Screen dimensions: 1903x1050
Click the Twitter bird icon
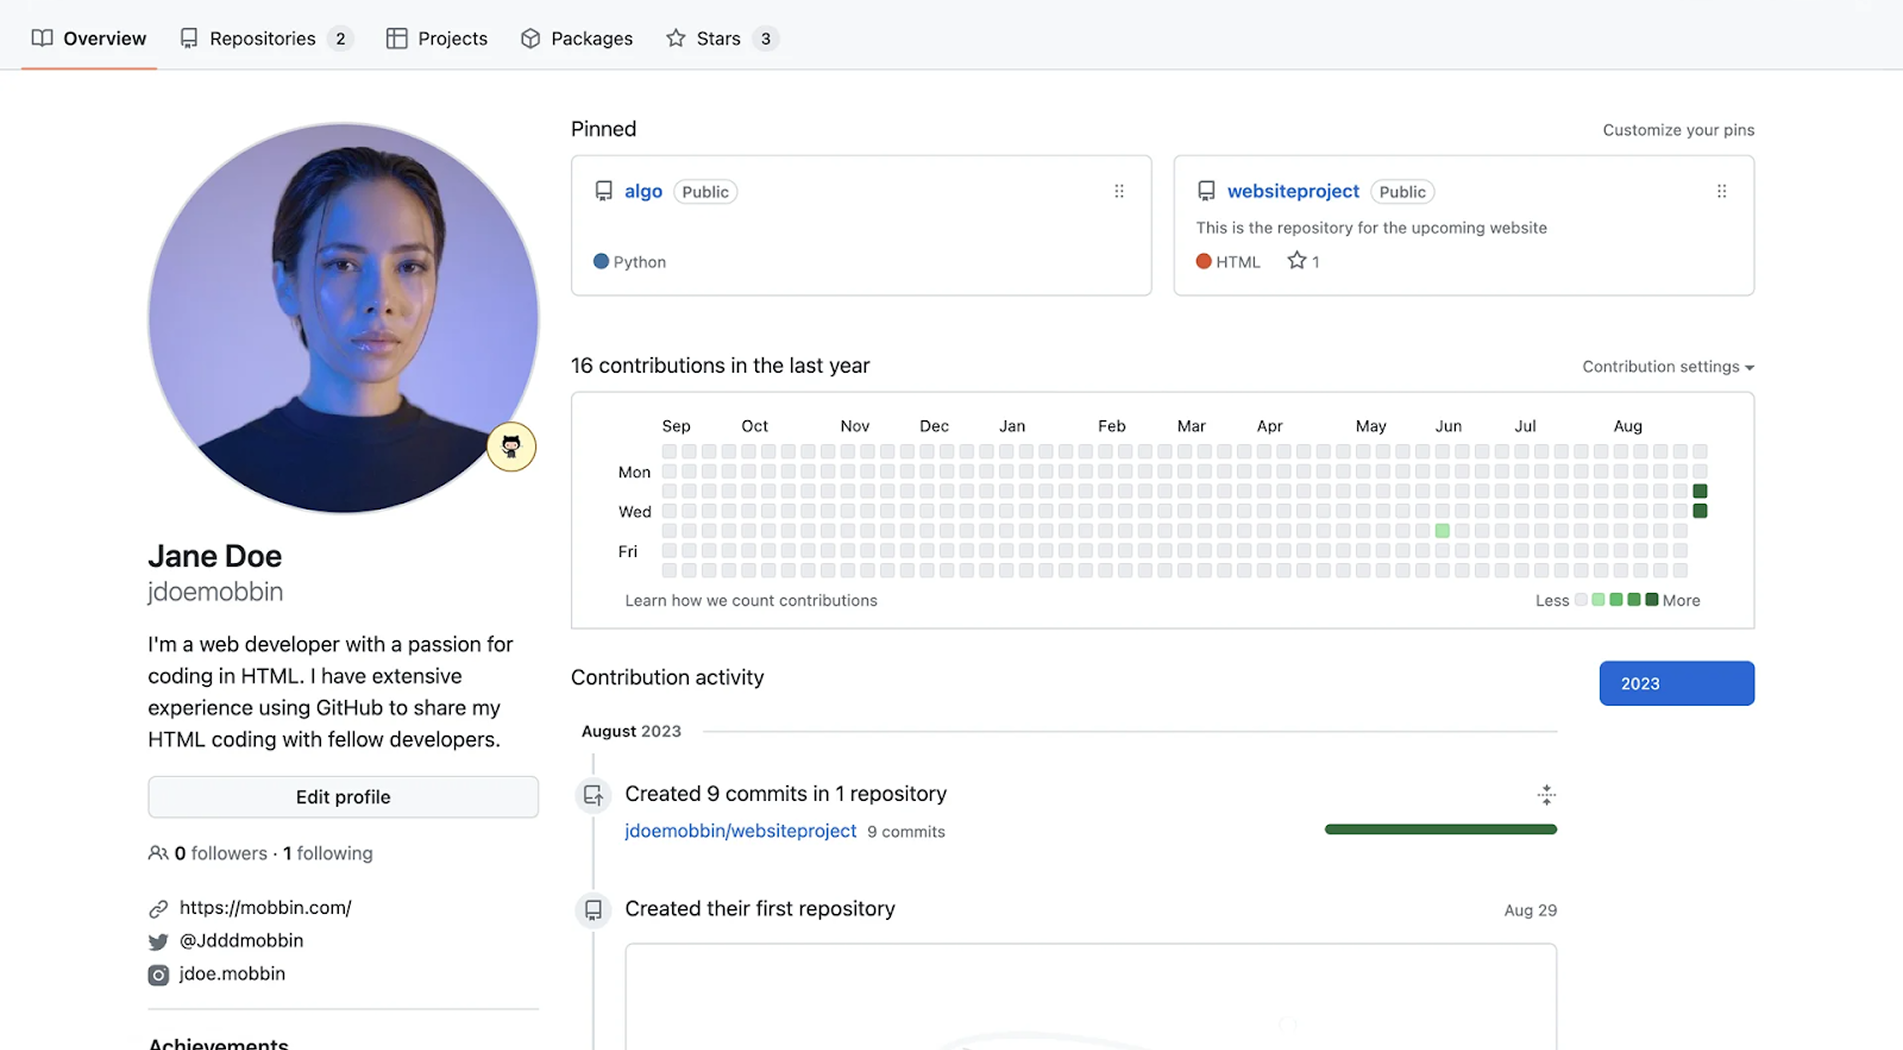[x=158, y=941]
